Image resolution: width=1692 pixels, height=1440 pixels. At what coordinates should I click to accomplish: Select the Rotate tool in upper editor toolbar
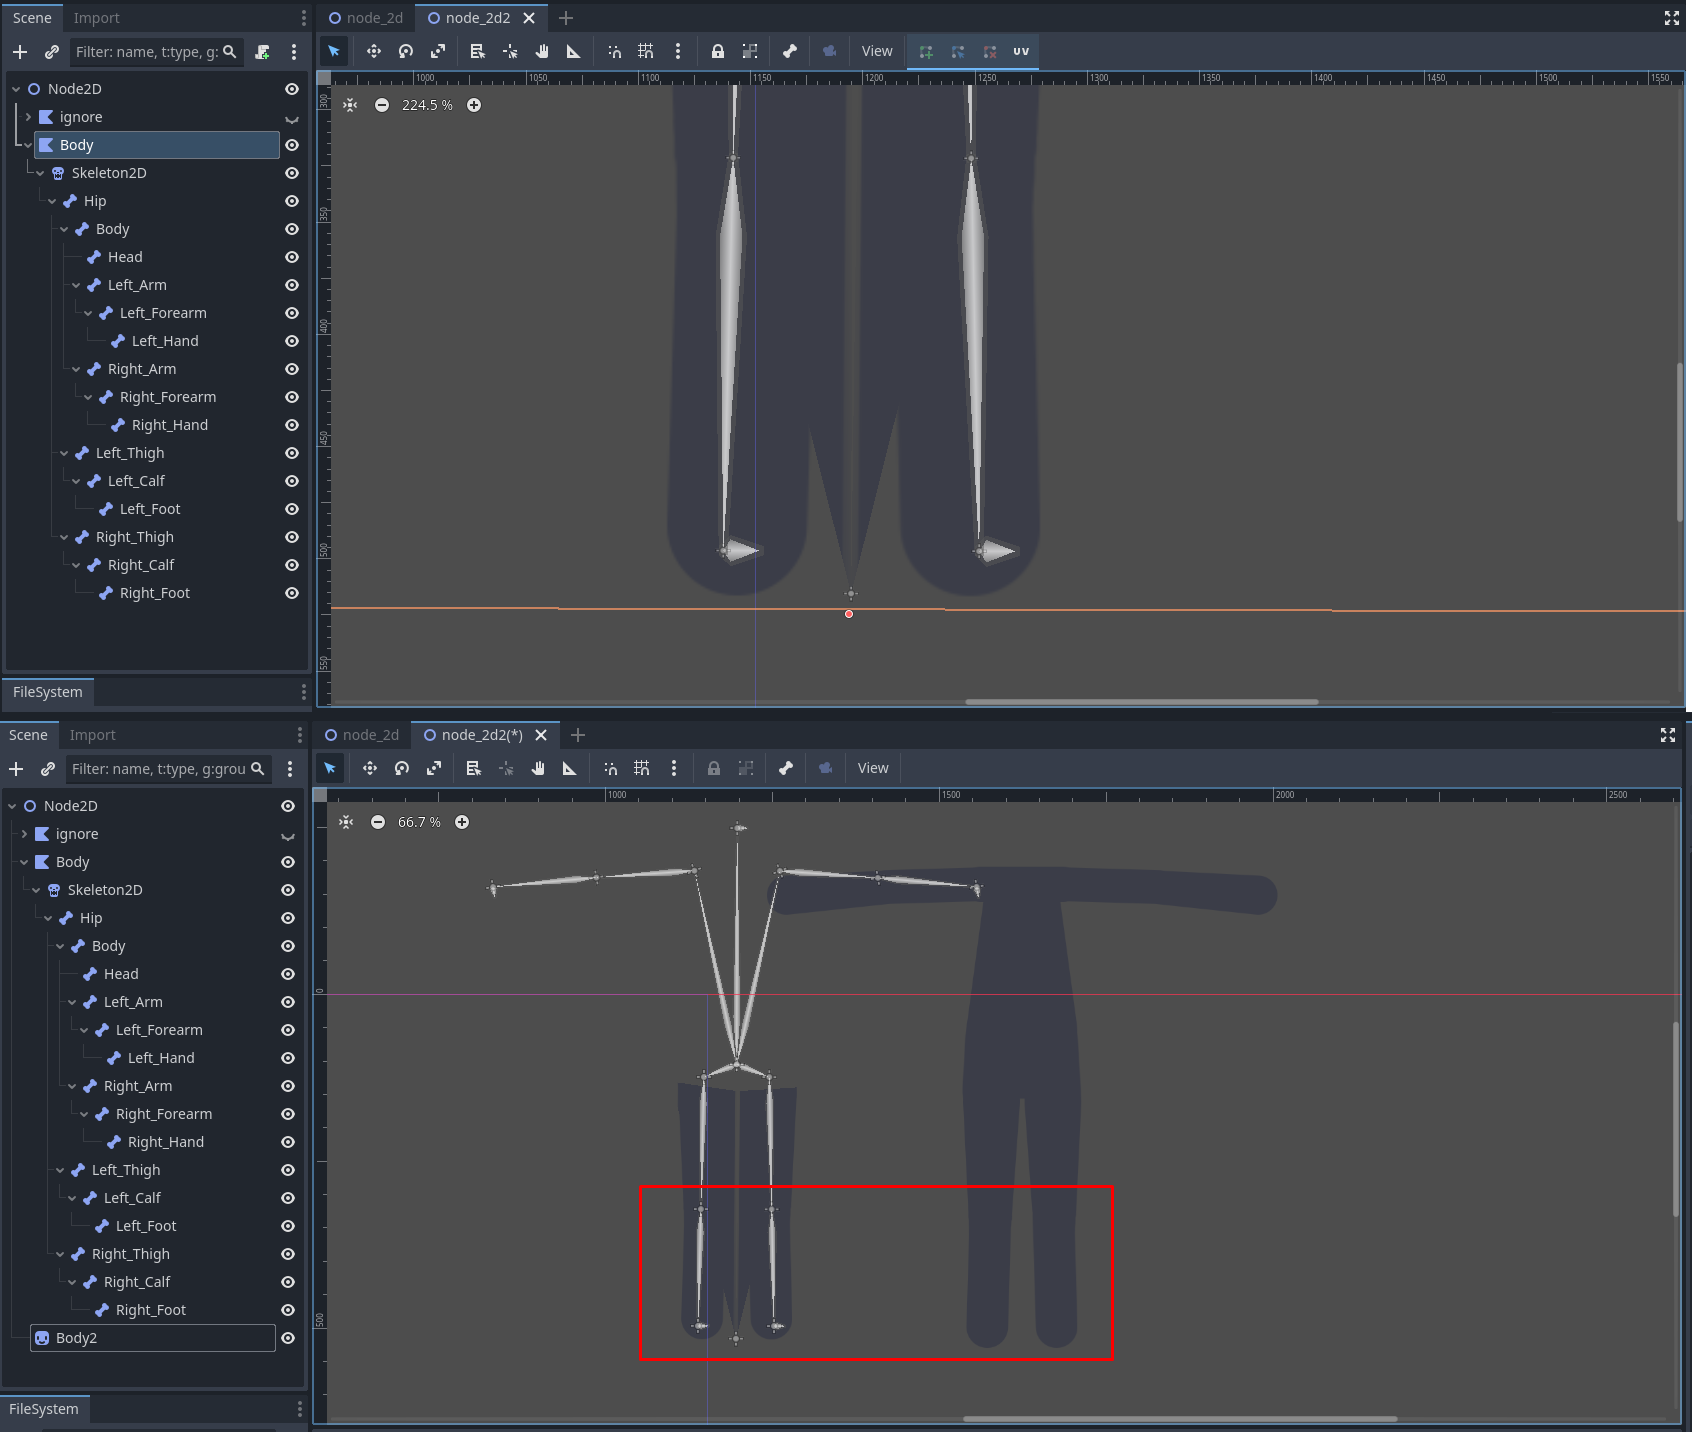pyautogui.click(x=405, y=51)
